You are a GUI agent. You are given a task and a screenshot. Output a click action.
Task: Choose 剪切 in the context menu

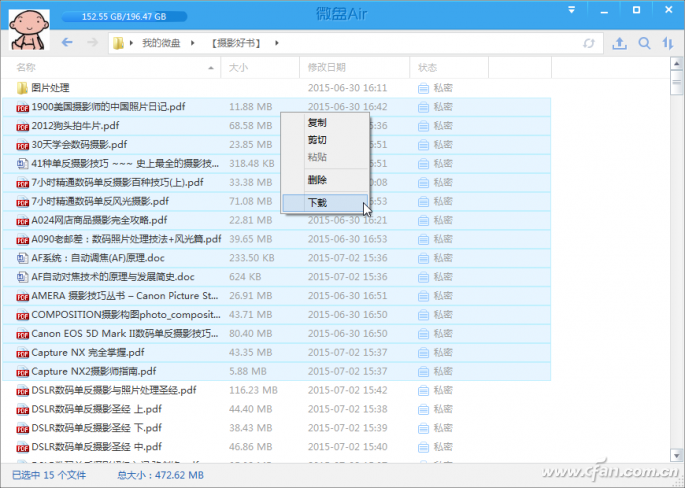(325, 140)
